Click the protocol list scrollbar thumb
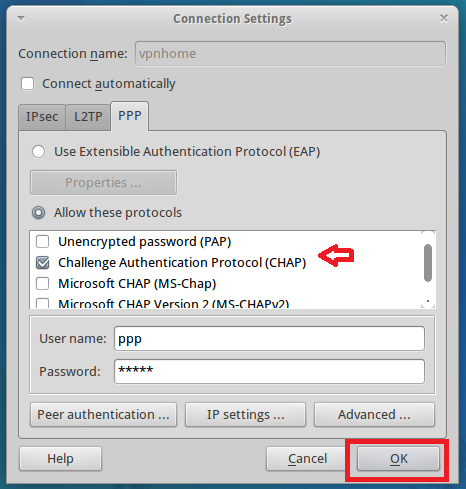Image resolution: width=466 pixels, height=489 pixels. (x=428, y=263)
